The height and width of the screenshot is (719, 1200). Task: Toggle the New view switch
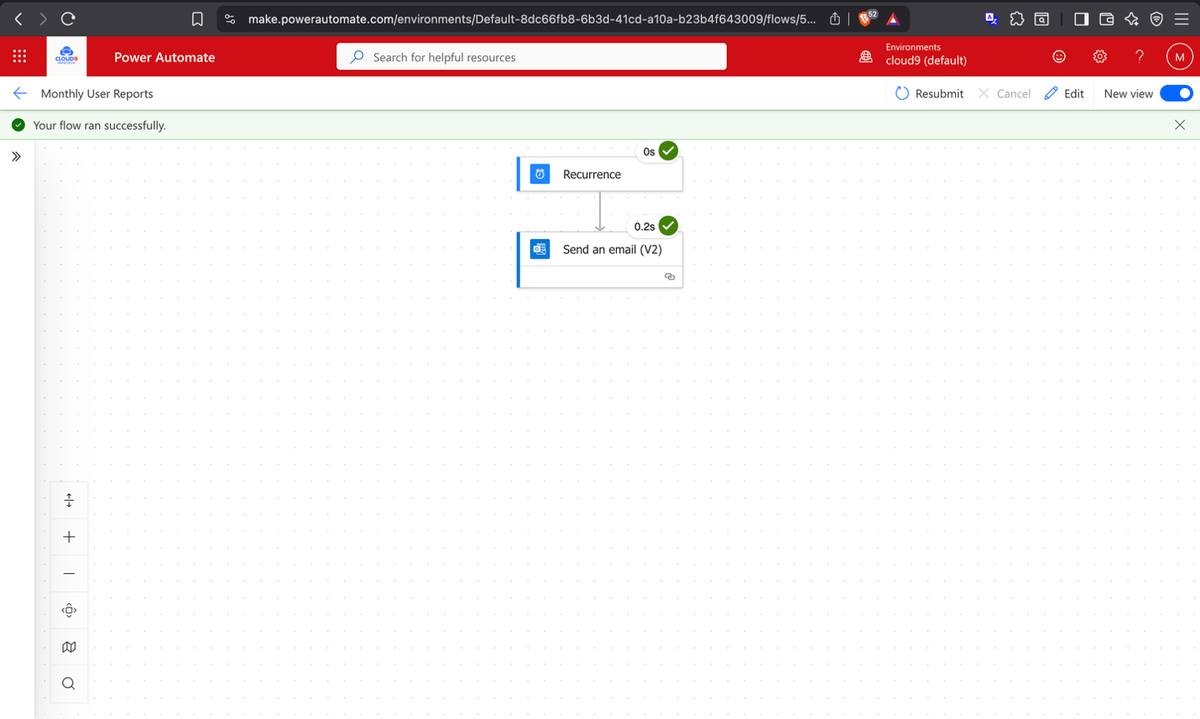[x=1176, y=93]
